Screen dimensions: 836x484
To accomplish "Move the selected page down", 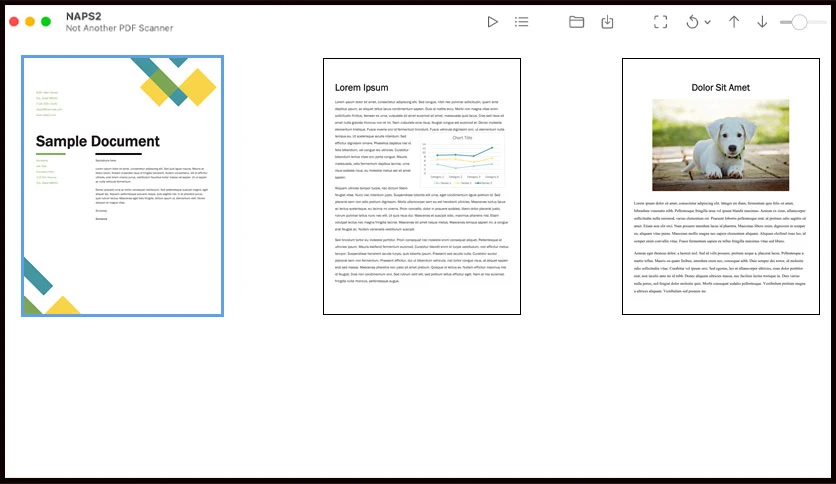I will click(762, 22).
